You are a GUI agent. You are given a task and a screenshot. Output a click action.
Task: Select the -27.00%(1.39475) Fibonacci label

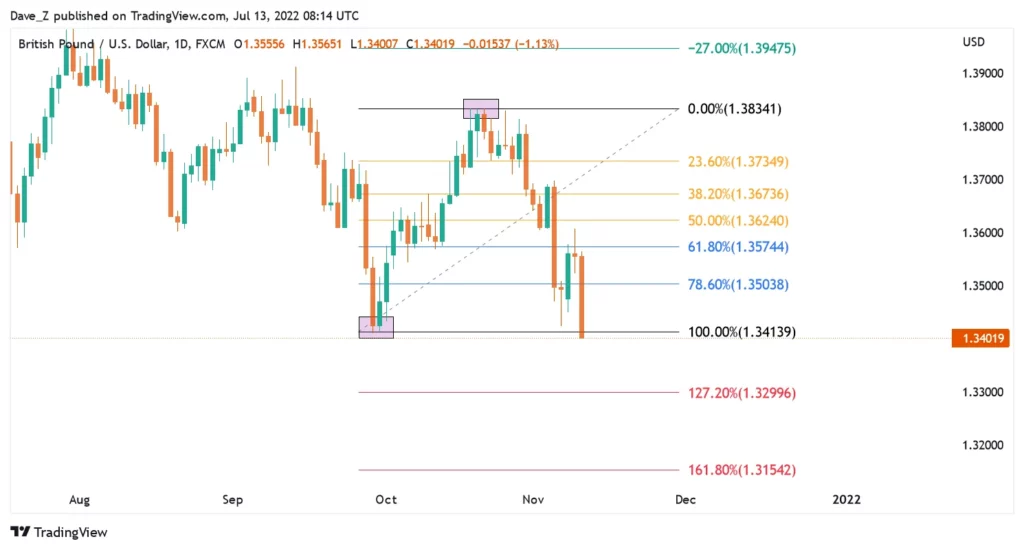click(741, 48)
